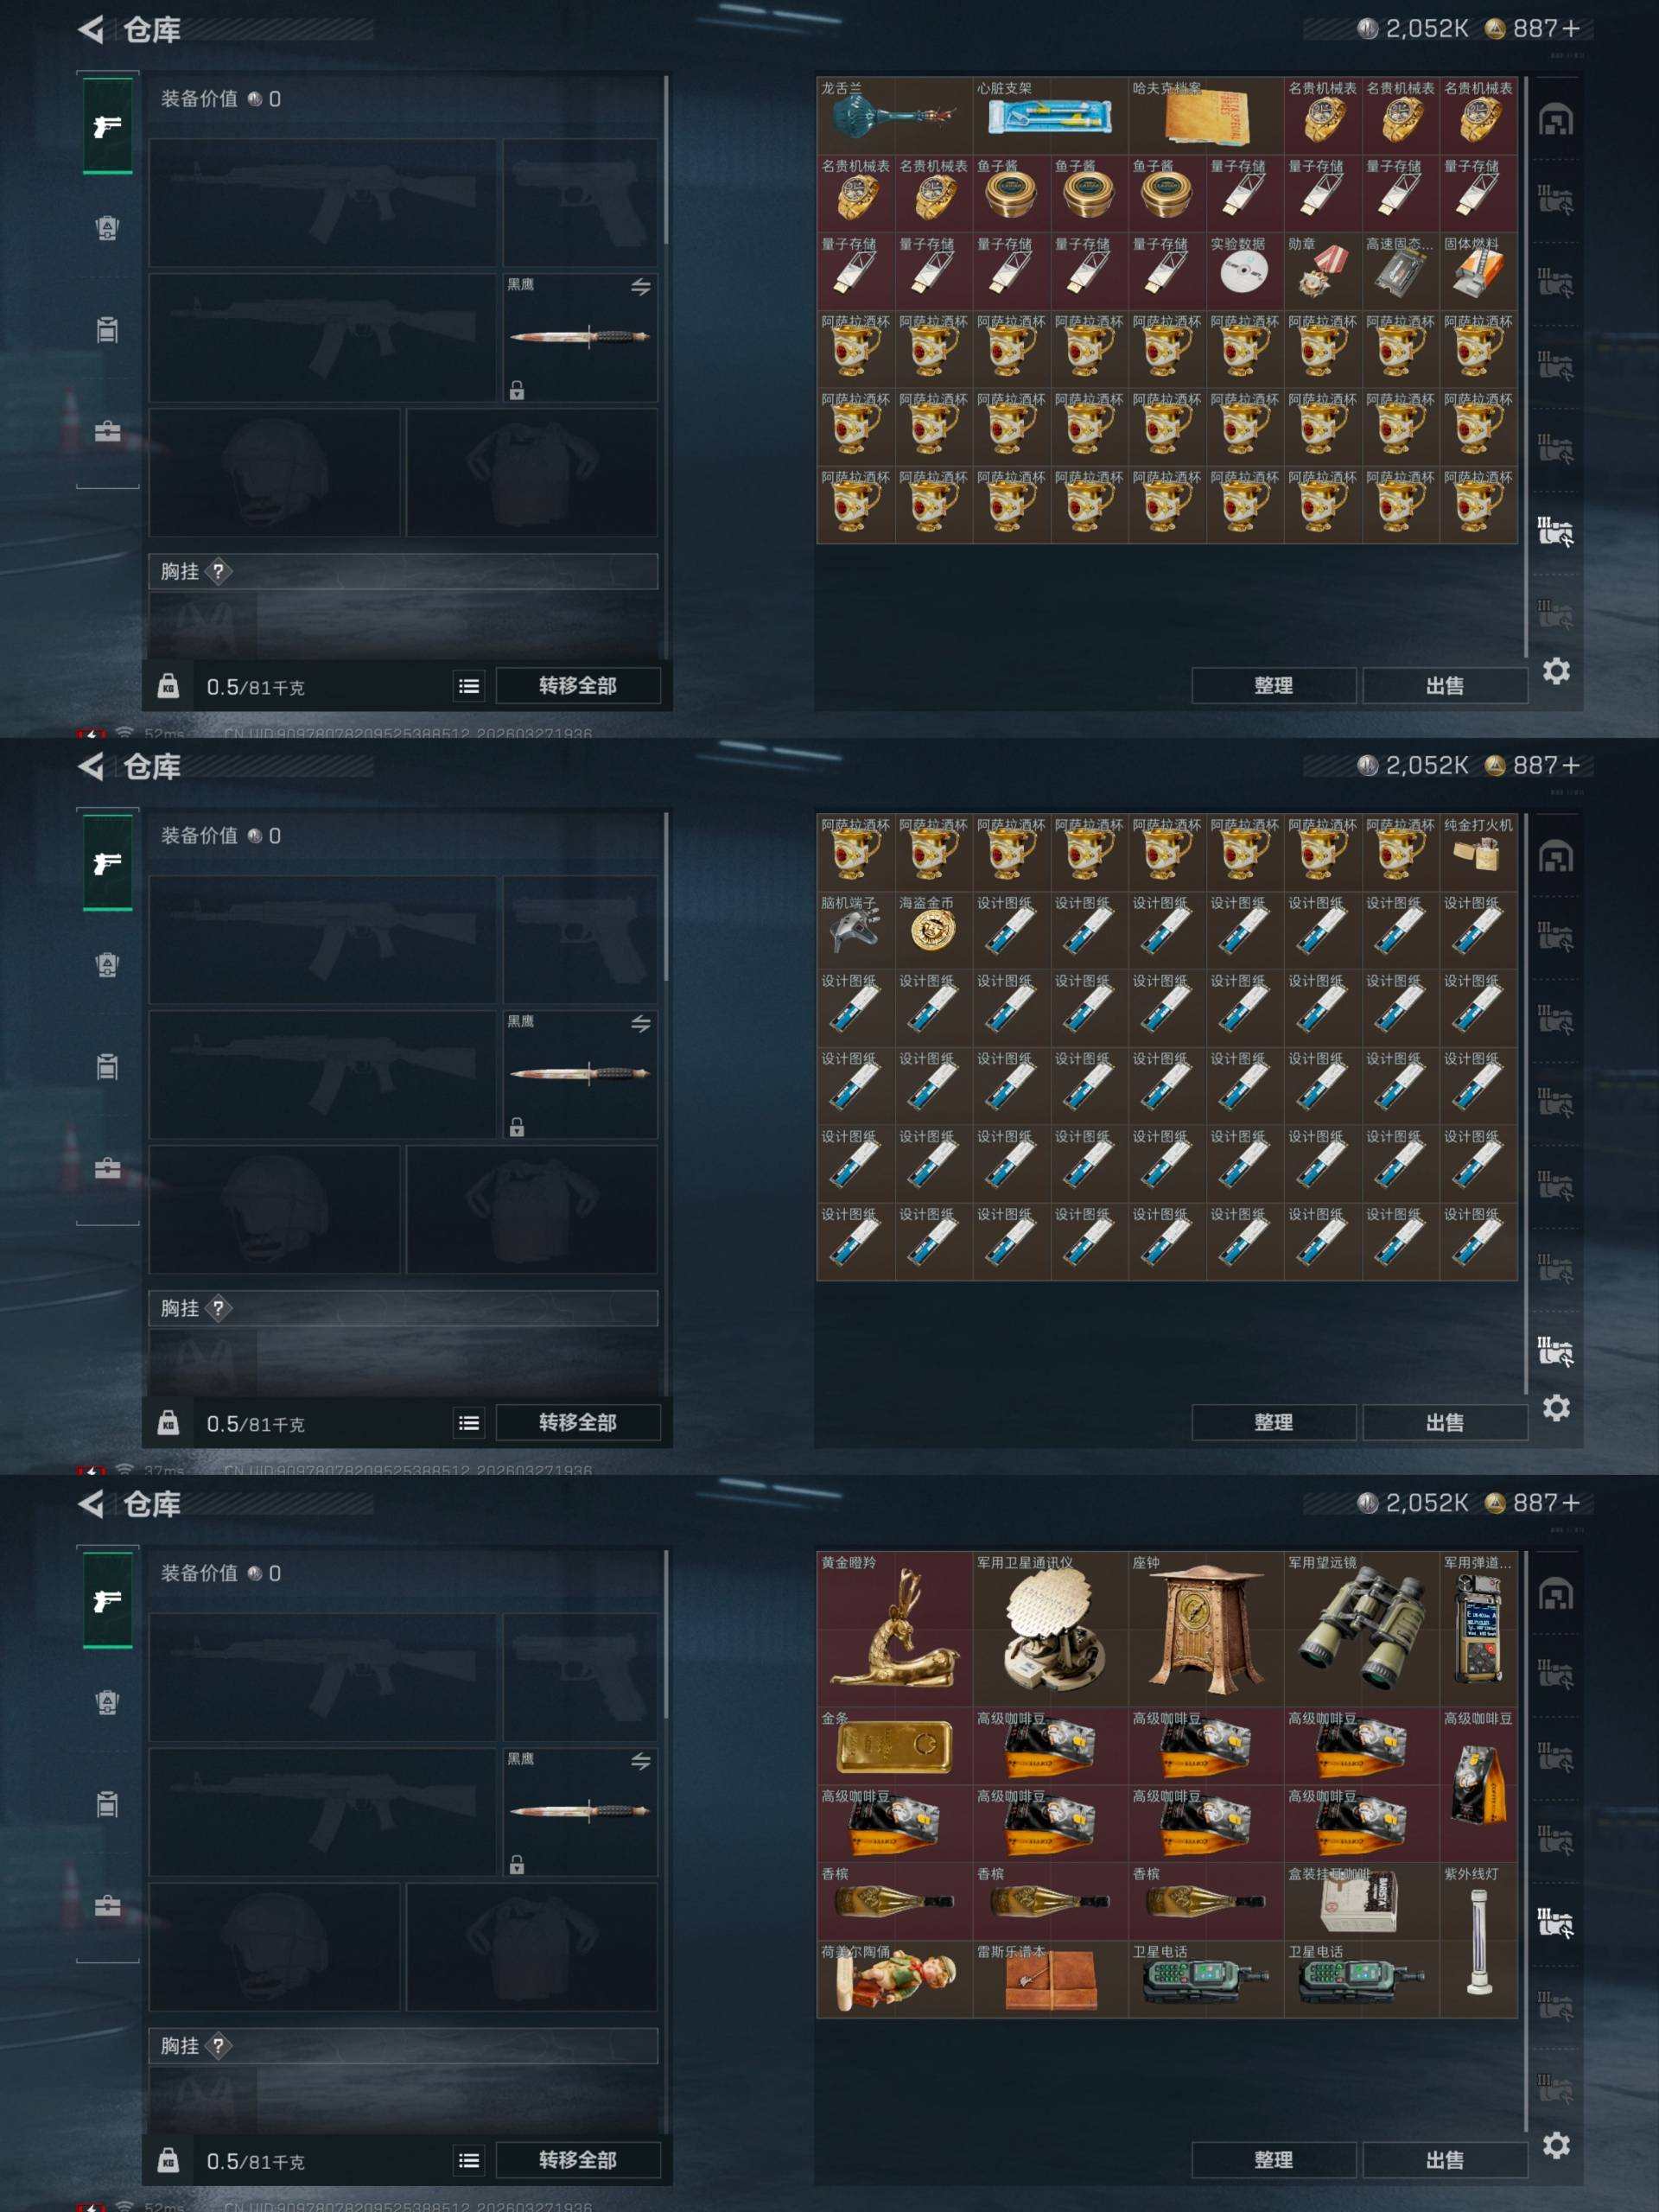Image resolution: width=1659 pixels, height=2212 pixels.
Task: Choose the 紫外线灯 UV lamp item
Action: click(1478, 1940)
